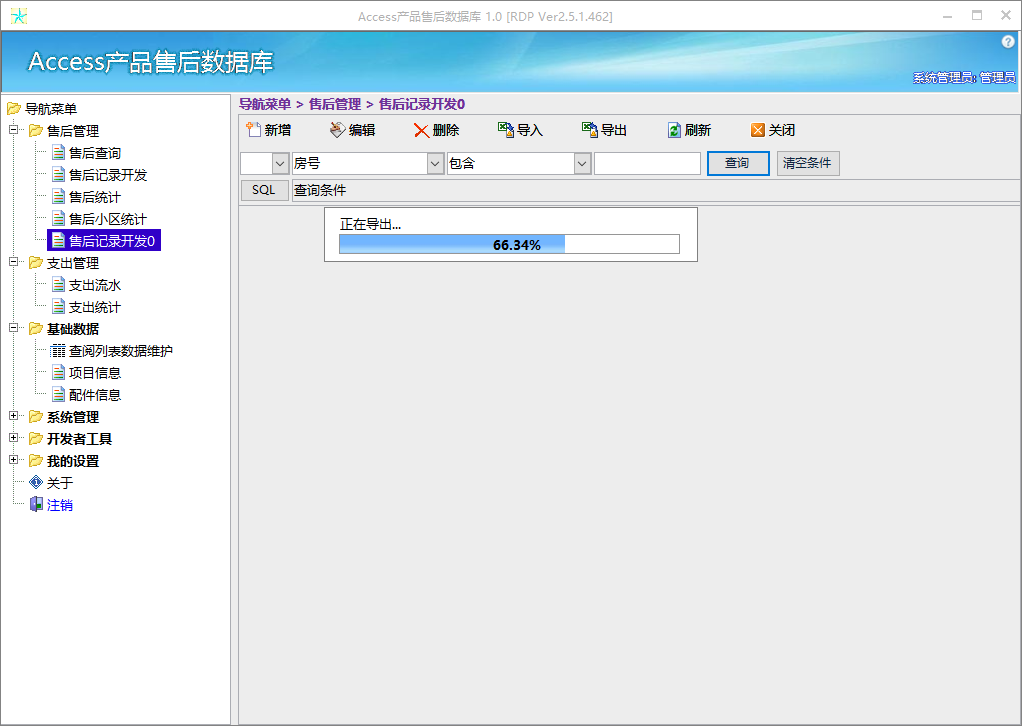Viewport: 1022px width, 726px height.
Task: Click the 导出 (export) Excel icon
Action: 589,130
